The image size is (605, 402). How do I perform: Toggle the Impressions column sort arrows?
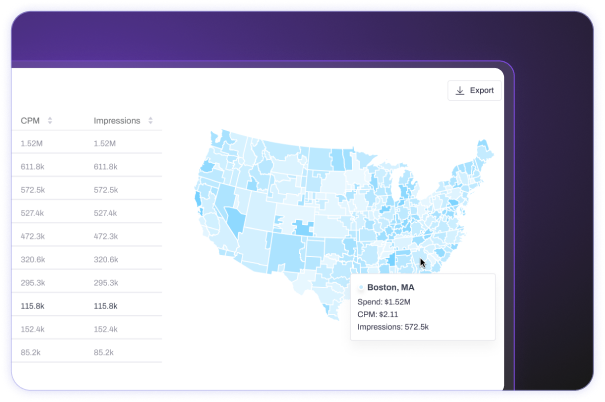[150, 121]
